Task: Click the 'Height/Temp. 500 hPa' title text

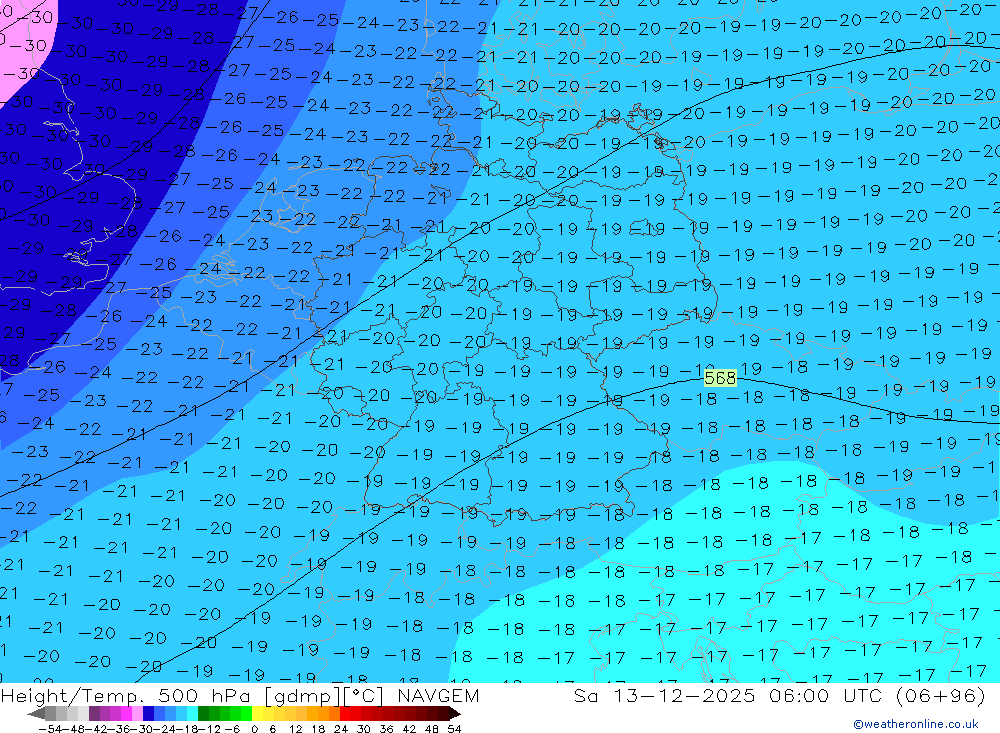Action: click(x=126, y=695)
